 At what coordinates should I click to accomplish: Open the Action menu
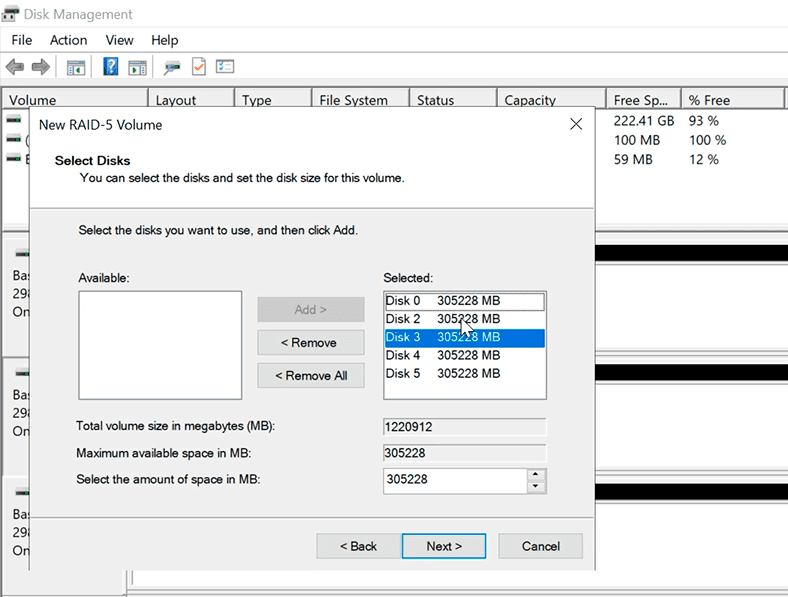coord(68,40)
